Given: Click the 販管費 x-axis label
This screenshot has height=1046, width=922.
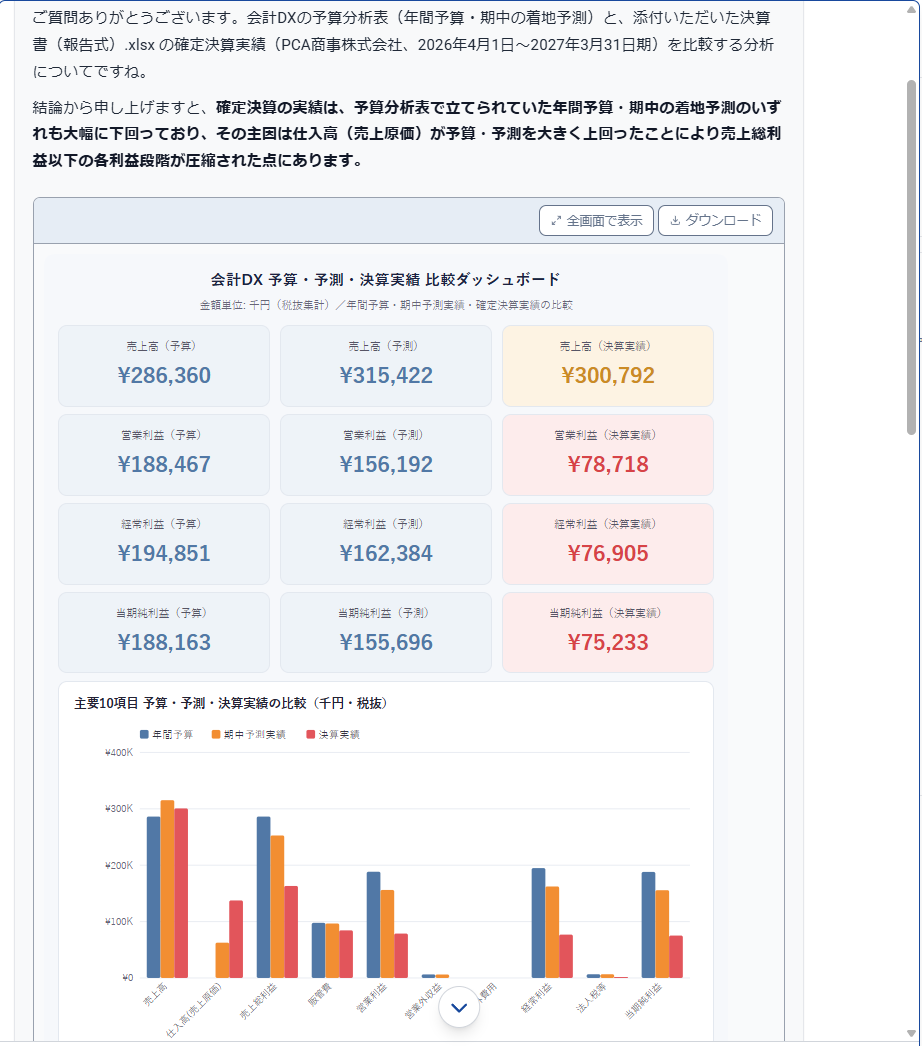Looking at the screenshot, I should click(320, 993).
